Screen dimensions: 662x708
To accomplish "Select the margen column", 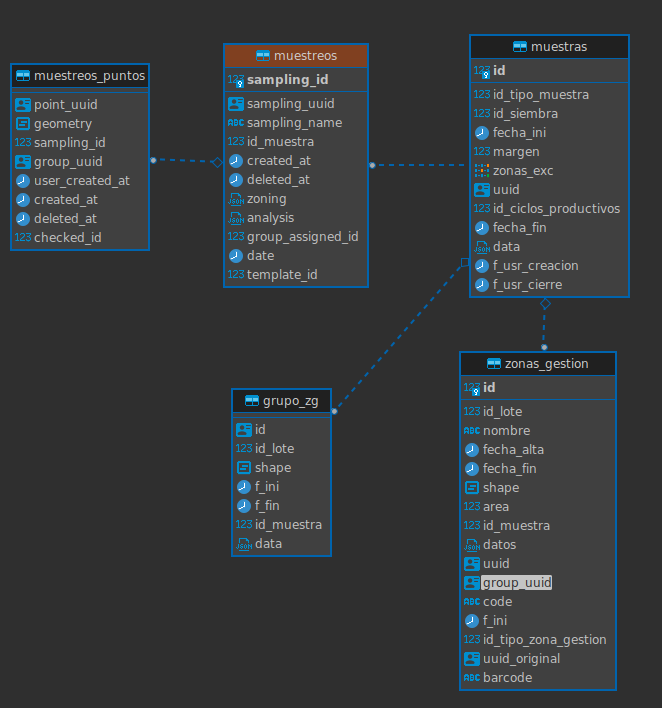I will (x=516, y=152).
